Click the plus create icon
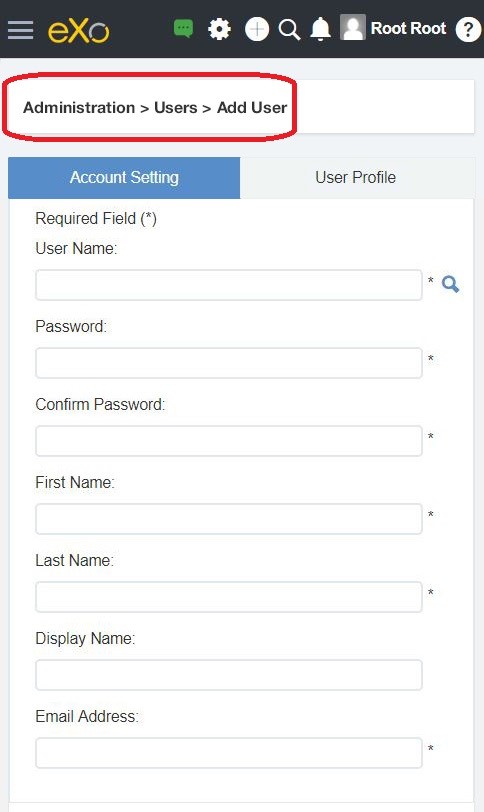The image size is (484, 812). 257,30
